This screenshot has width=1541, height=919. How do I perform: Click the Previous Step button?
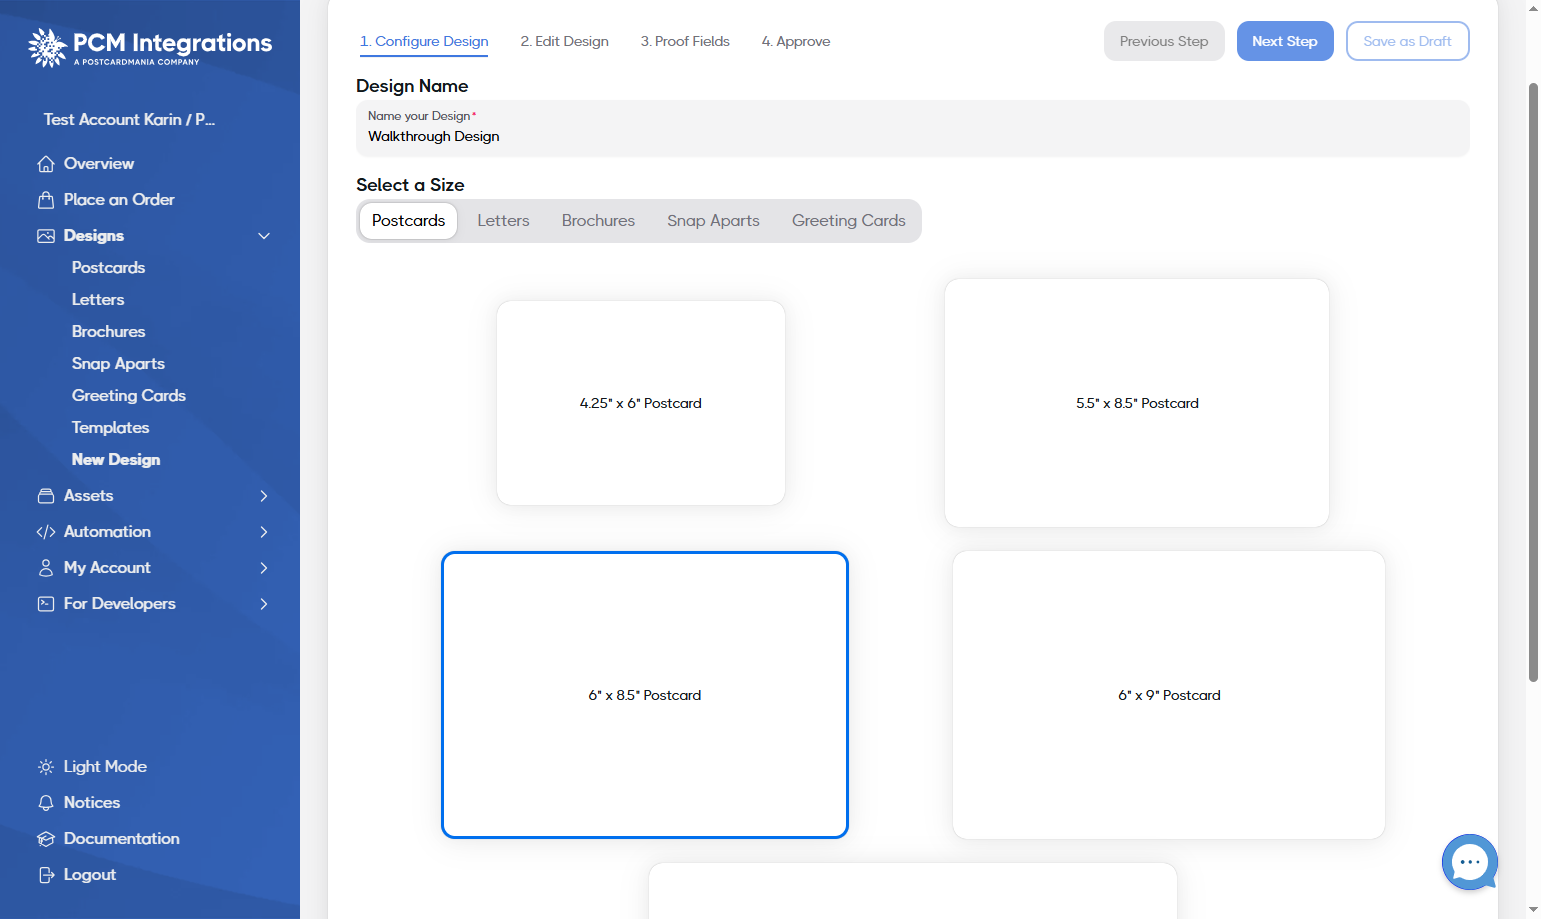click(1164, 41)
